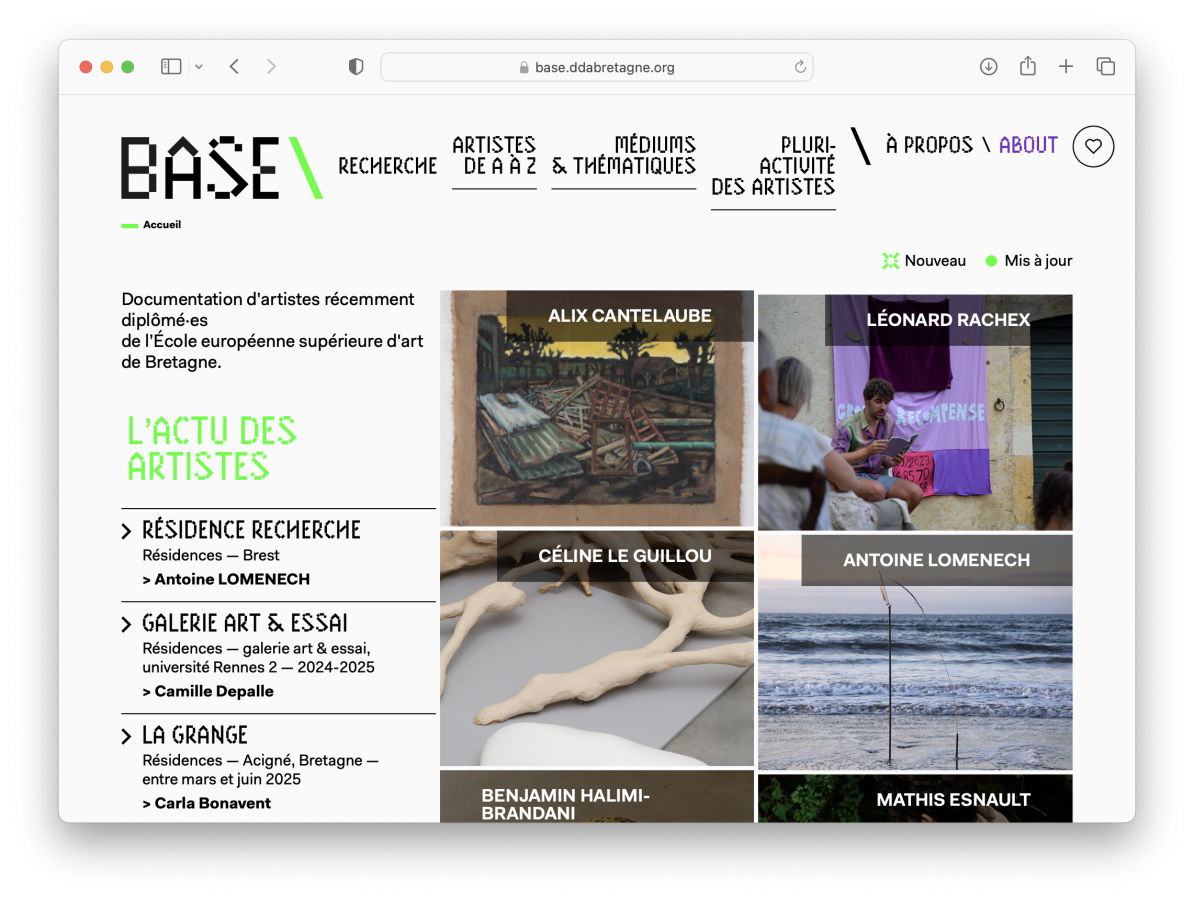Open Safari downloads icon
This screenshot has height=900, width=1194.
coord(988,67)
